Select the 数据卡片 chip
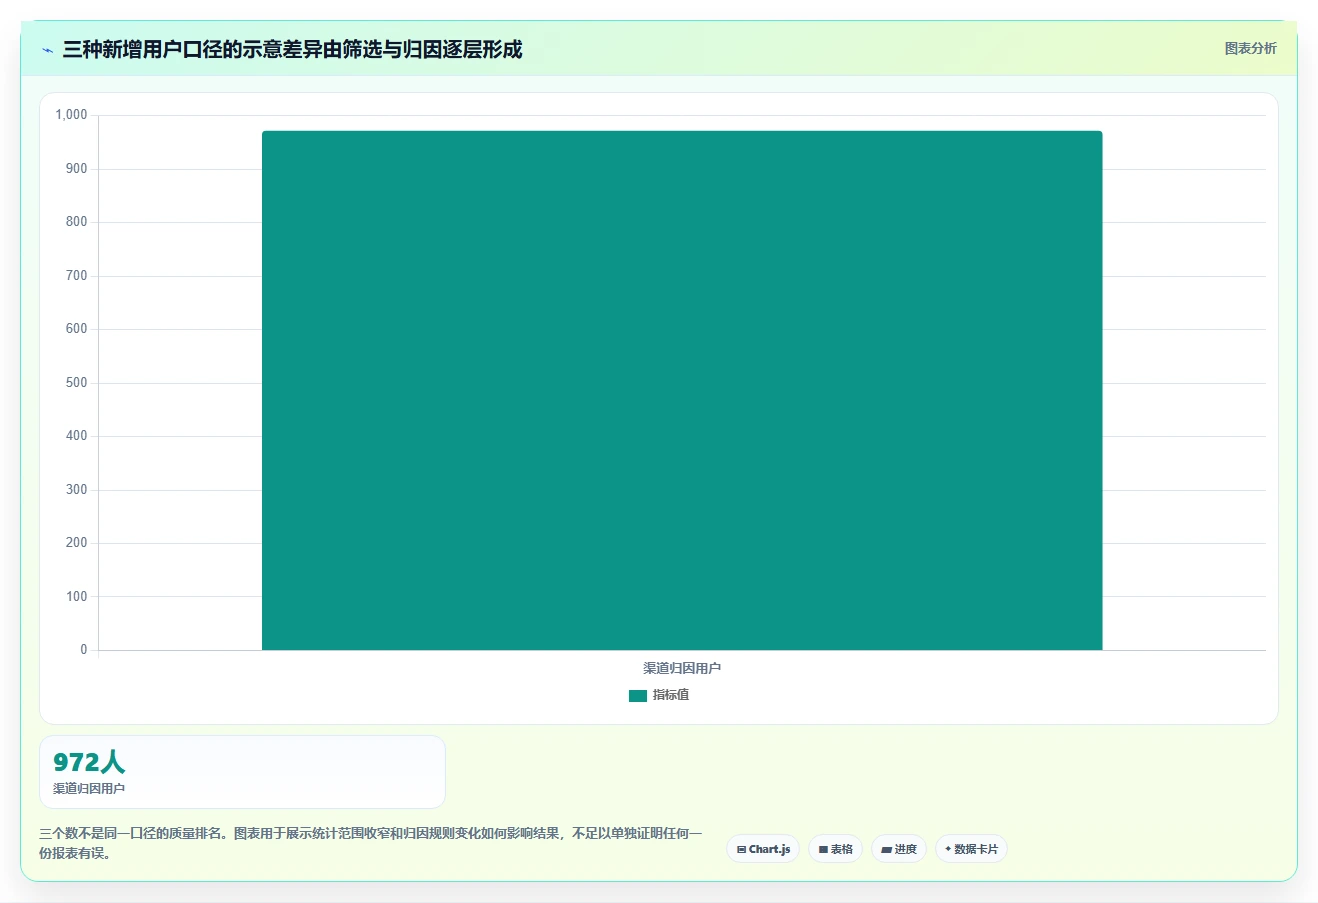This screenshot has width=1318, height=903. click(x=971, y=849)
